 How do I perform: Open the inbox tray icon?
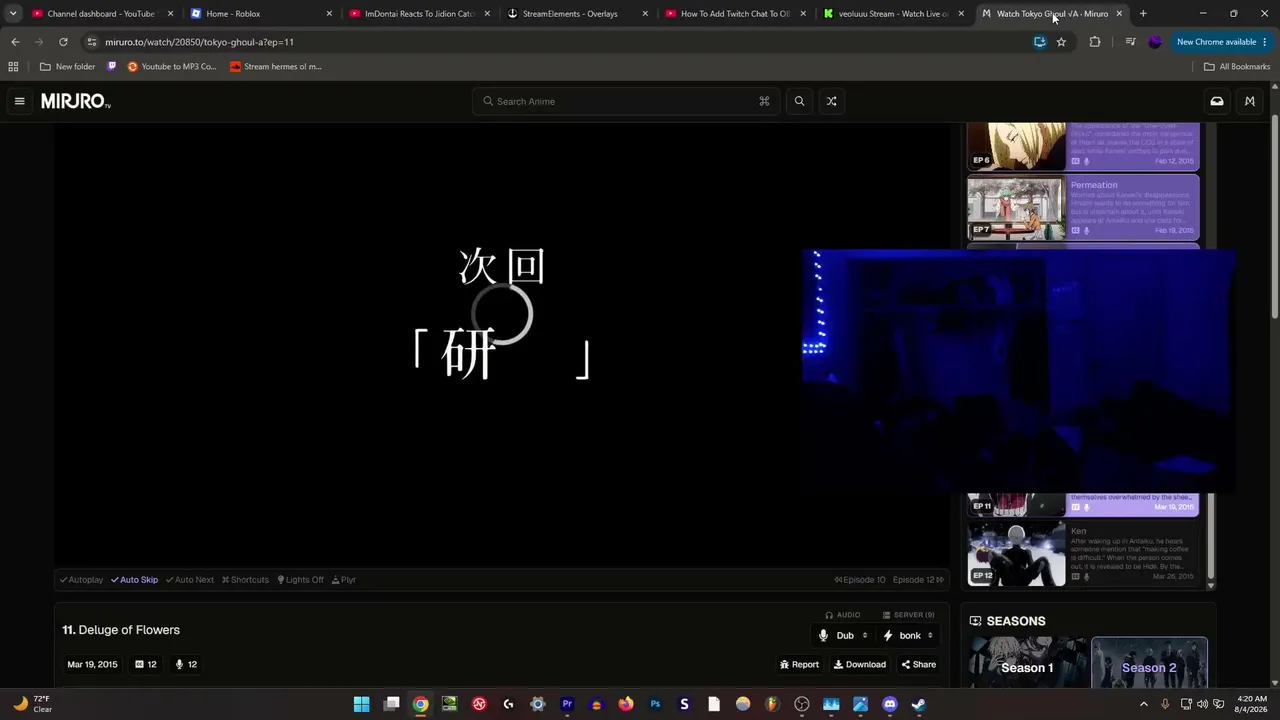[1217, 101]
